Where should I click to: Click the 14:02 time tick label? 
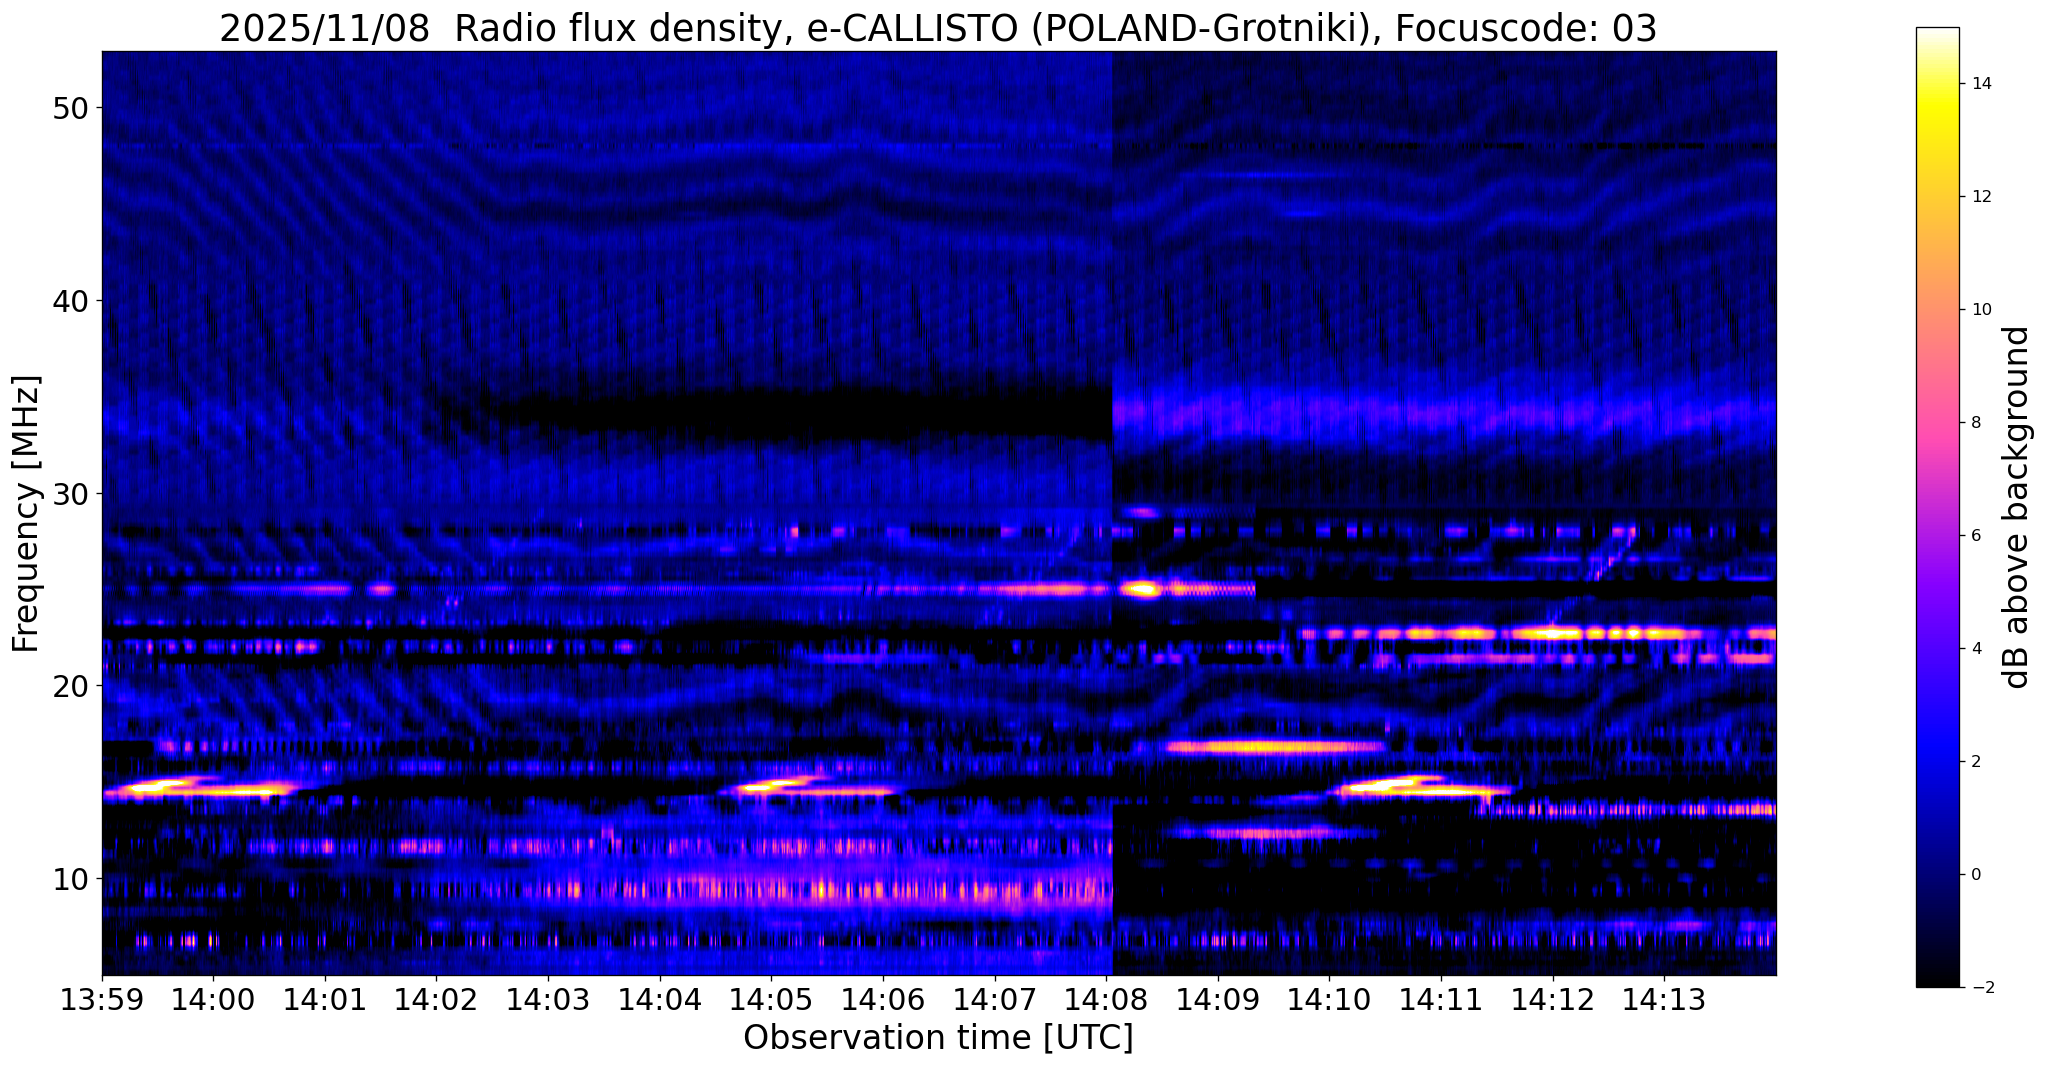coord(436,1000)
